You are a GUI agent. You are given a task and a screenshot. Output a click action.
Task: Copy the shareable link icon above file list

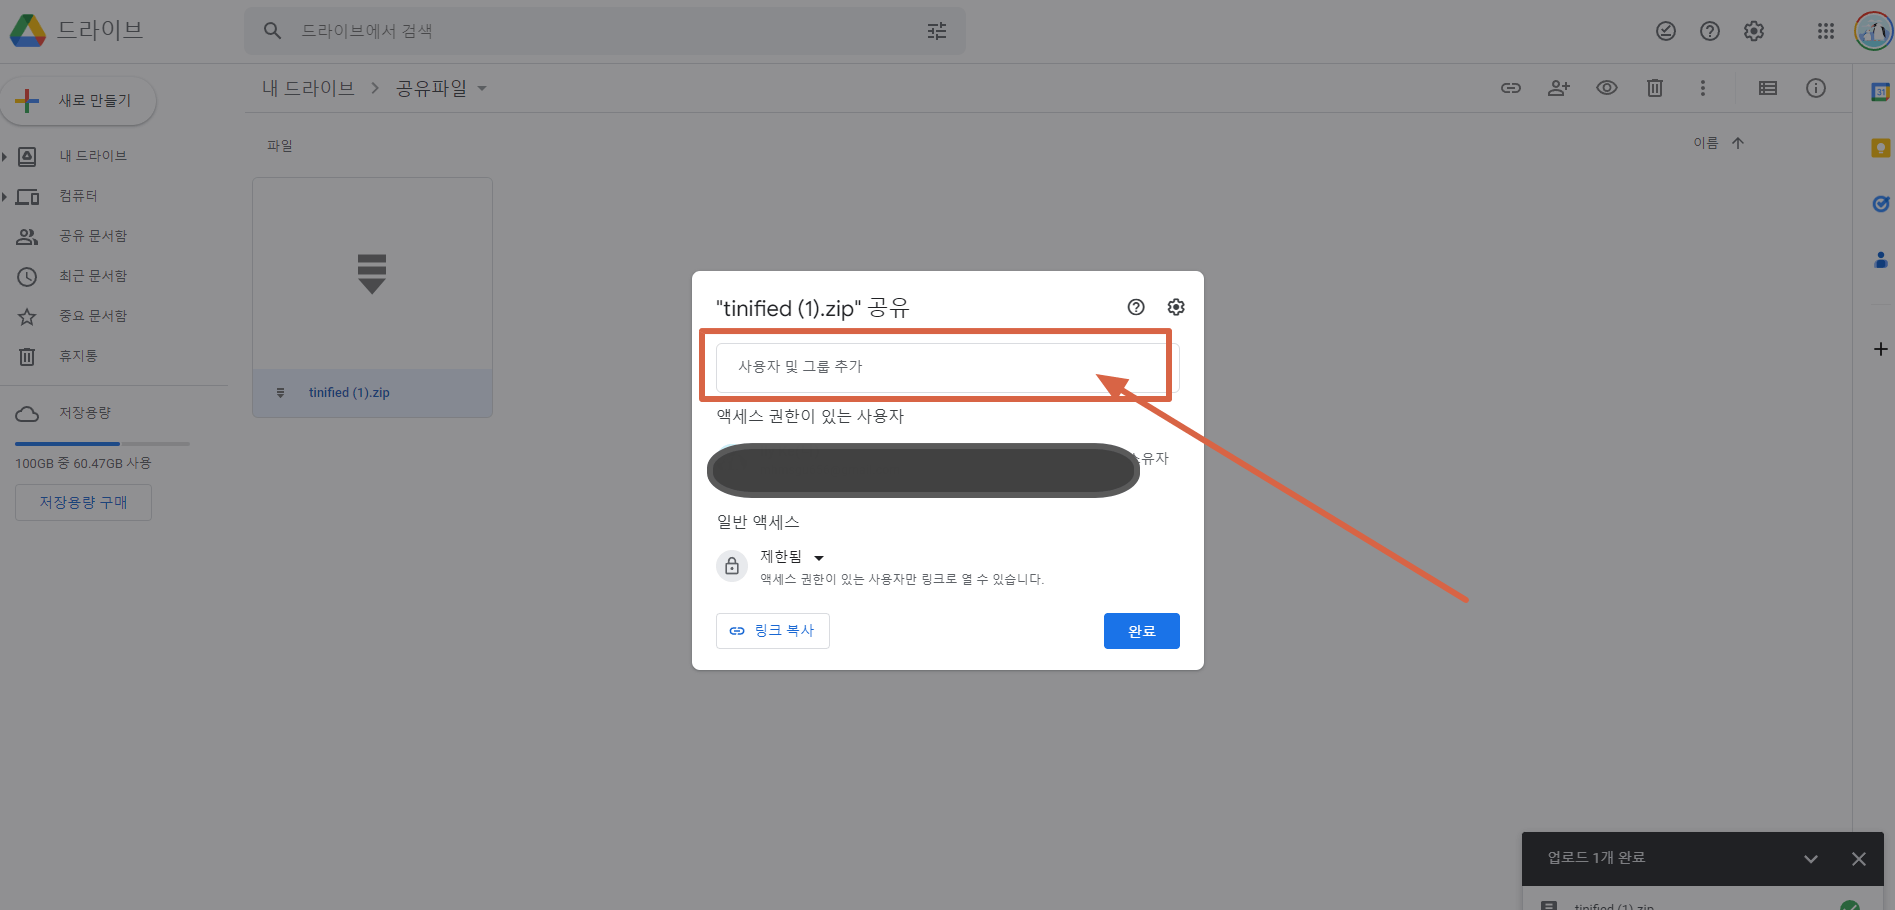pyautogui.click(x=1510, y=88)
